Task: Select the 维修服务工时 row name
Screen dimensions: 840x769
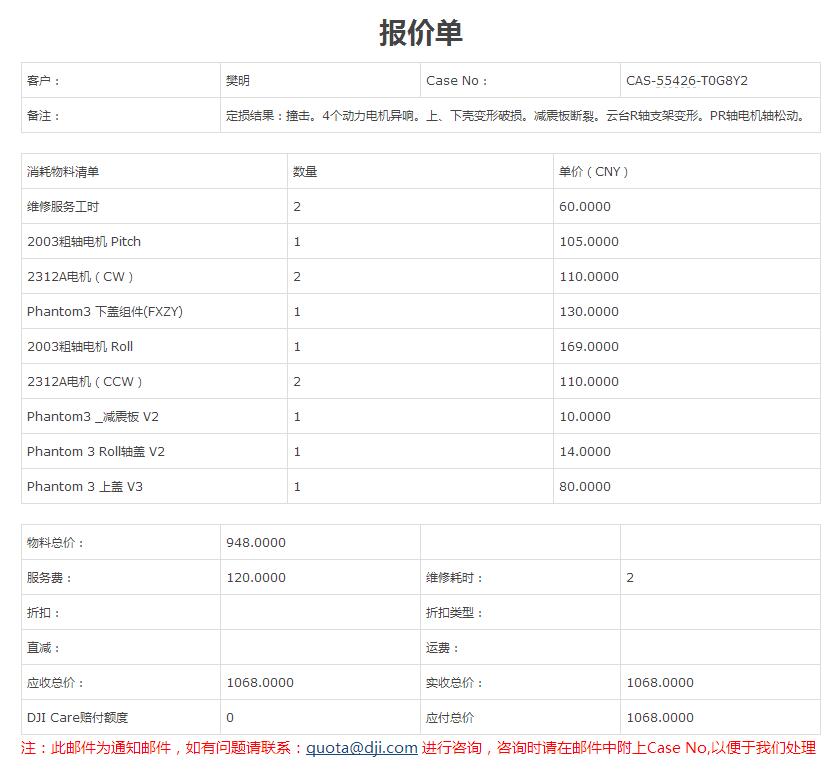Action: tap(63, 206)
